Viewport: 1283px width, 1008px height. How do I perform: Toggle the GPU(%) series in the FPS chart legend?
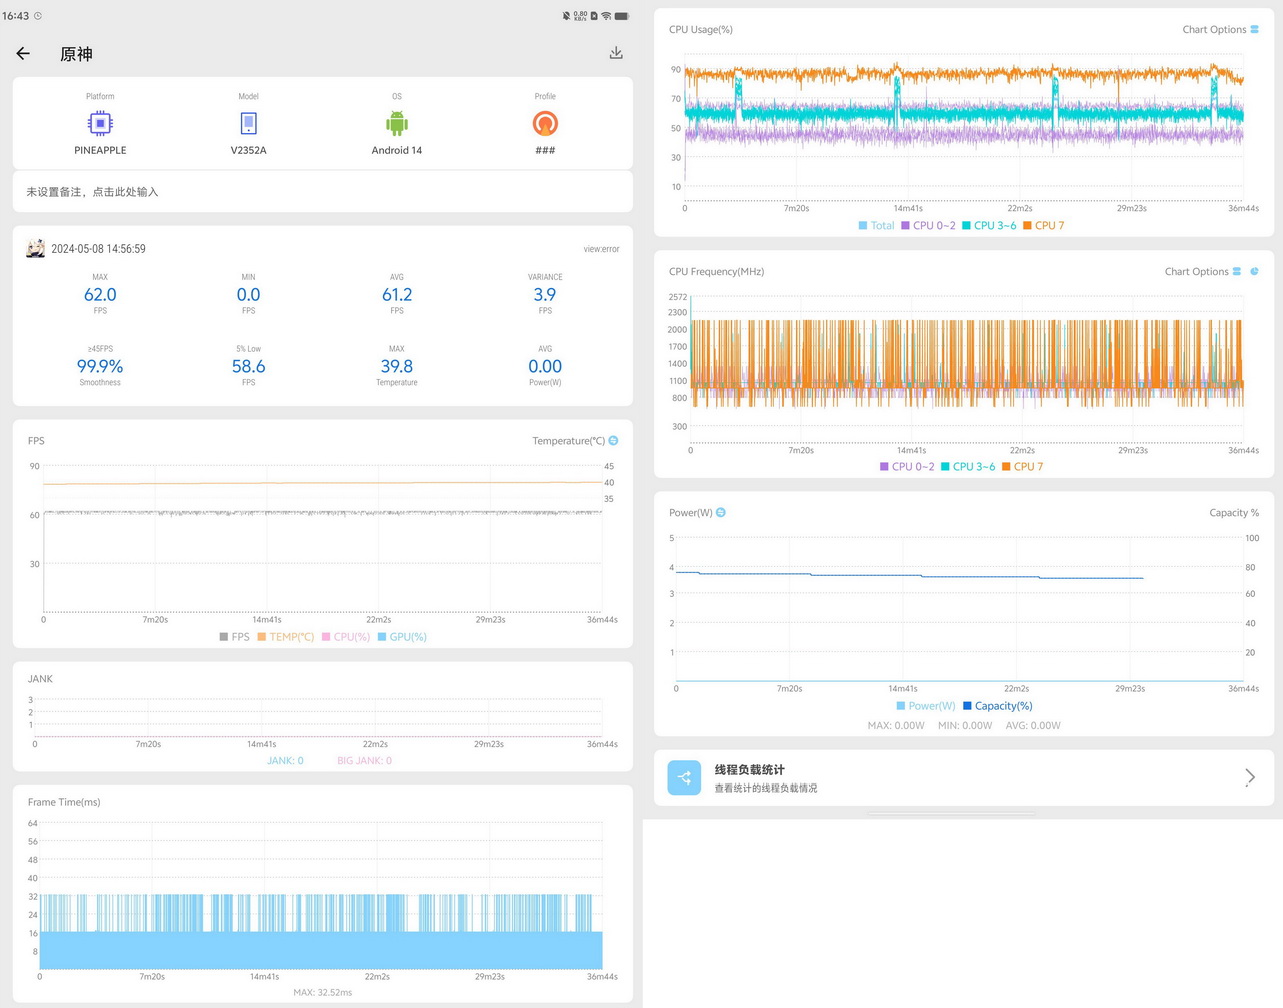click(x=402, y=637)
